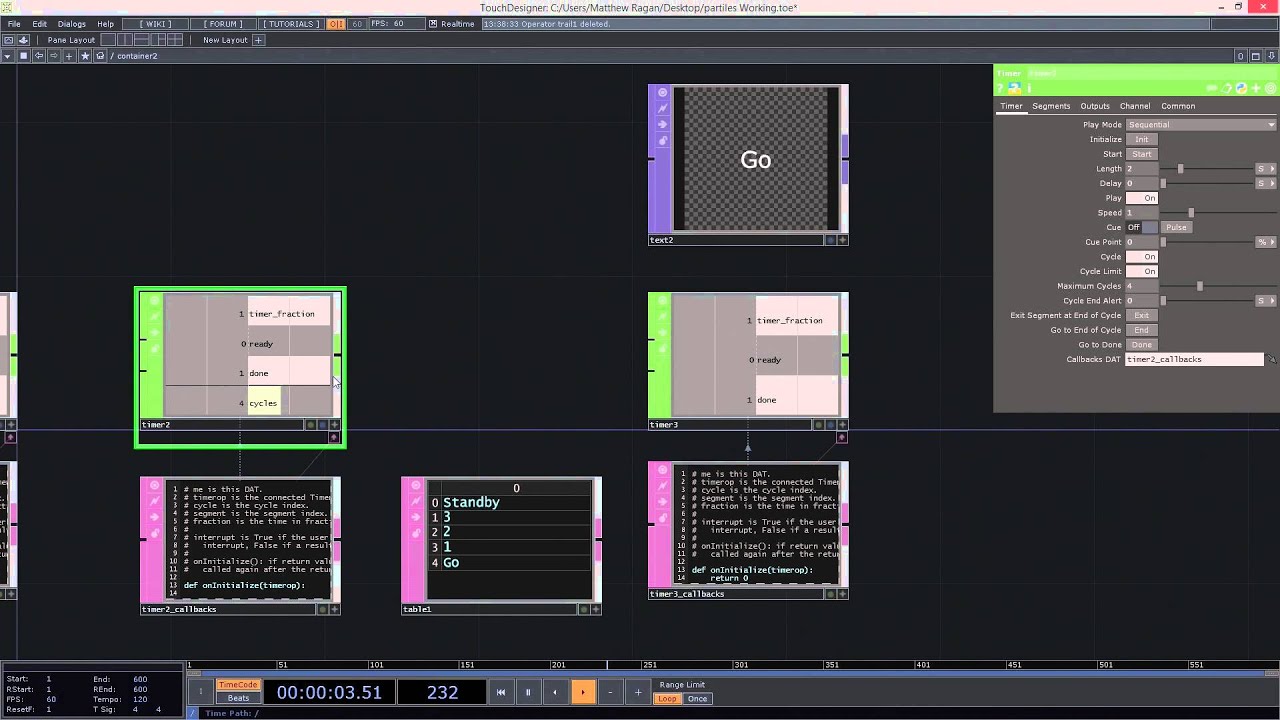This screenshot has height=720, width=1280.
Task: Click the plus icon in path bar
Action: (69, 56)
